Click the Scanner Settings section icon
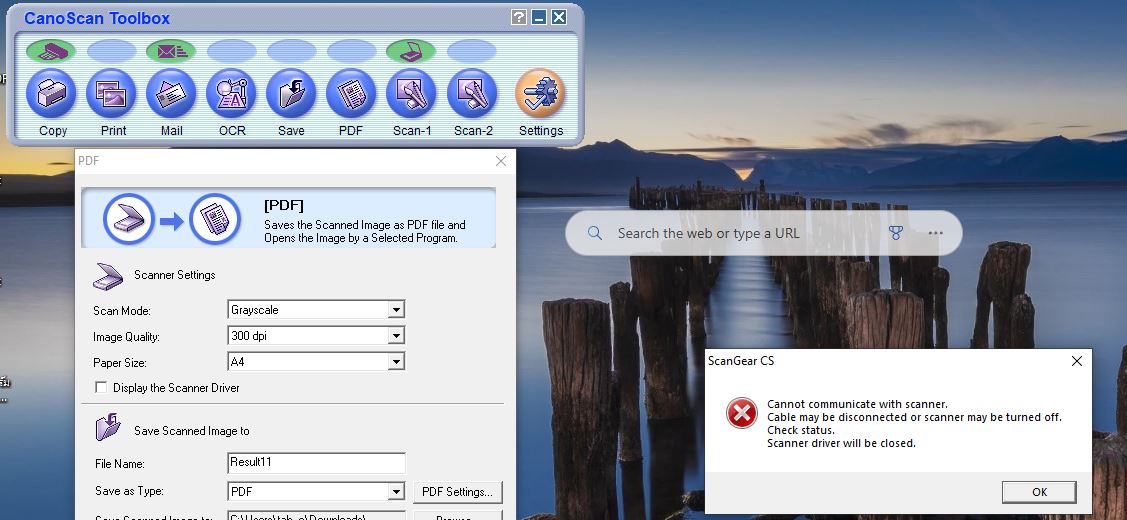Viewport: 1127px width, 520px height. tap(108, 276)
